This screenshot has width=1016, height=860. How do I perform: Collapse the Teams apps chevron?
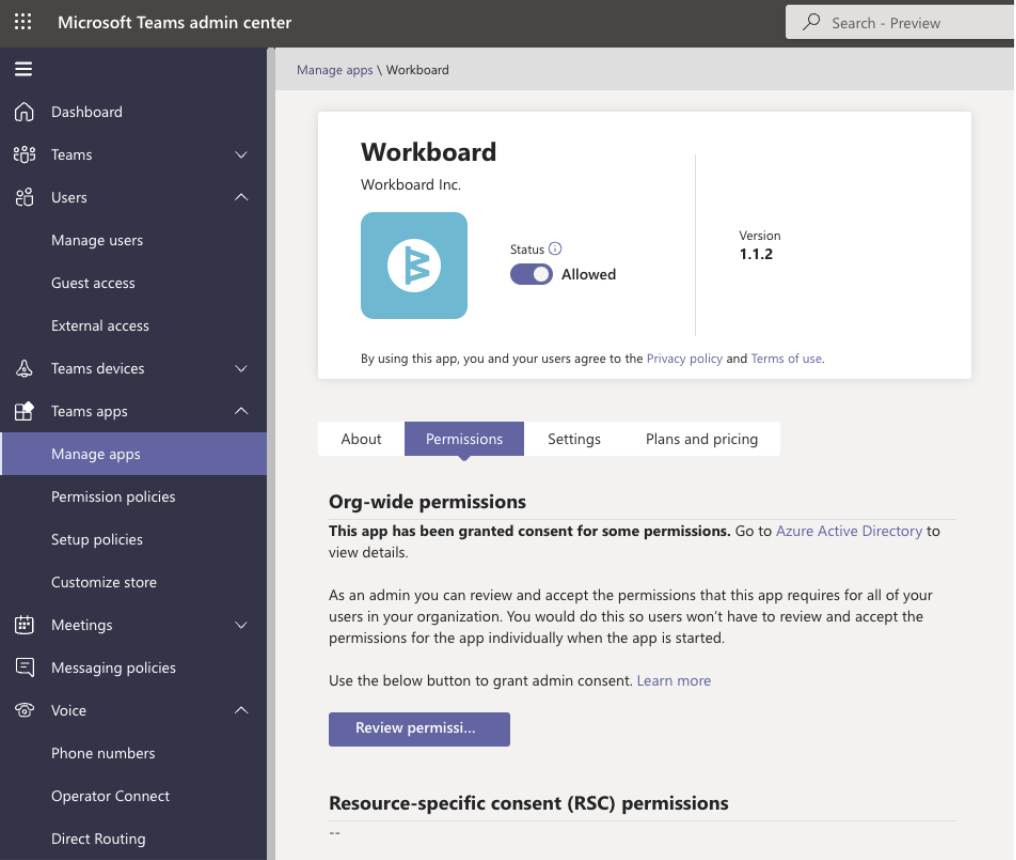click(x=241, y=411)
